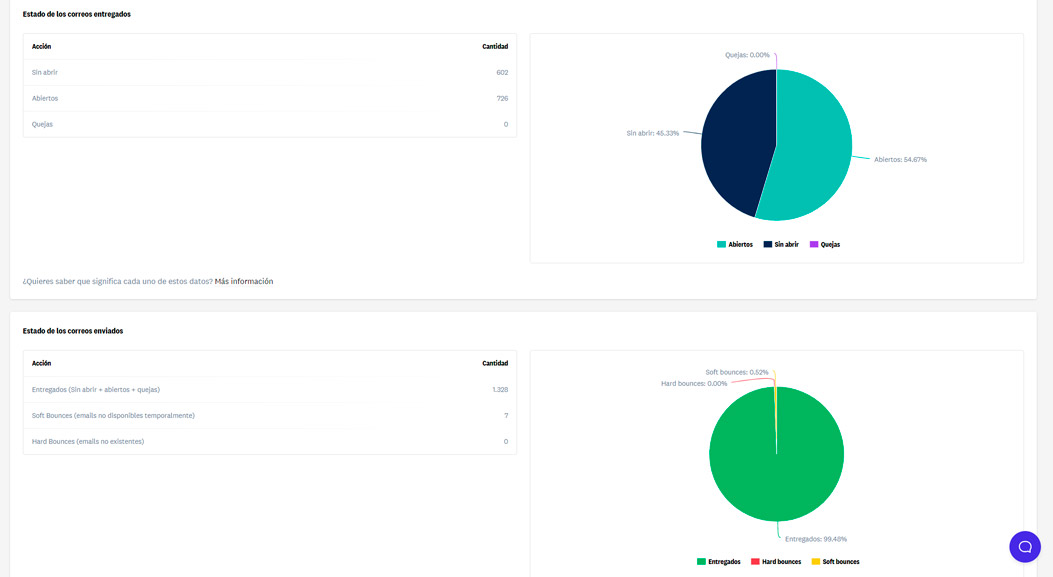Toggle the Soft bounces legend item
Screen dimensions: 1053x577
click(x=835, y=562)
